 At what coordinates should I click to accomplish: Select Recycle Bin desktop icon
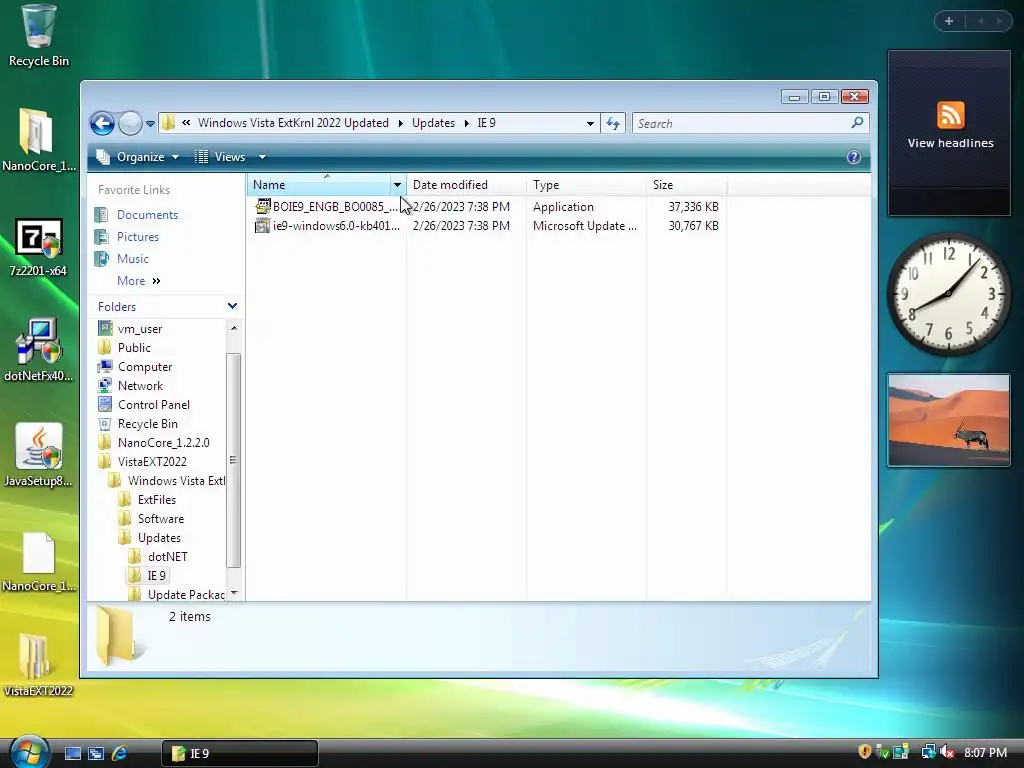coord(39,36)
